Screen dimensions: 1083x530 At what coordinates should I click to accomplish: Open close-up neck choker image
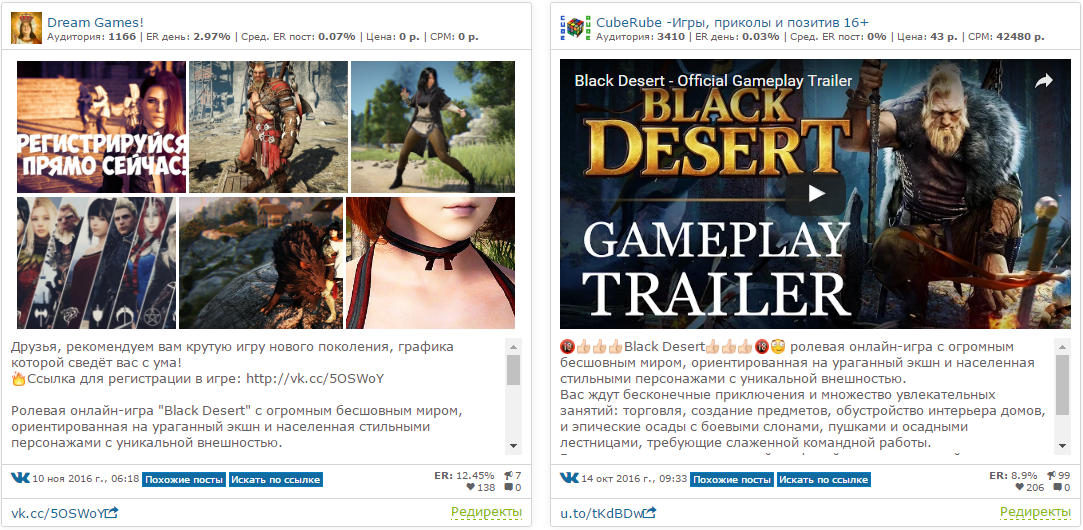(430, 263)
